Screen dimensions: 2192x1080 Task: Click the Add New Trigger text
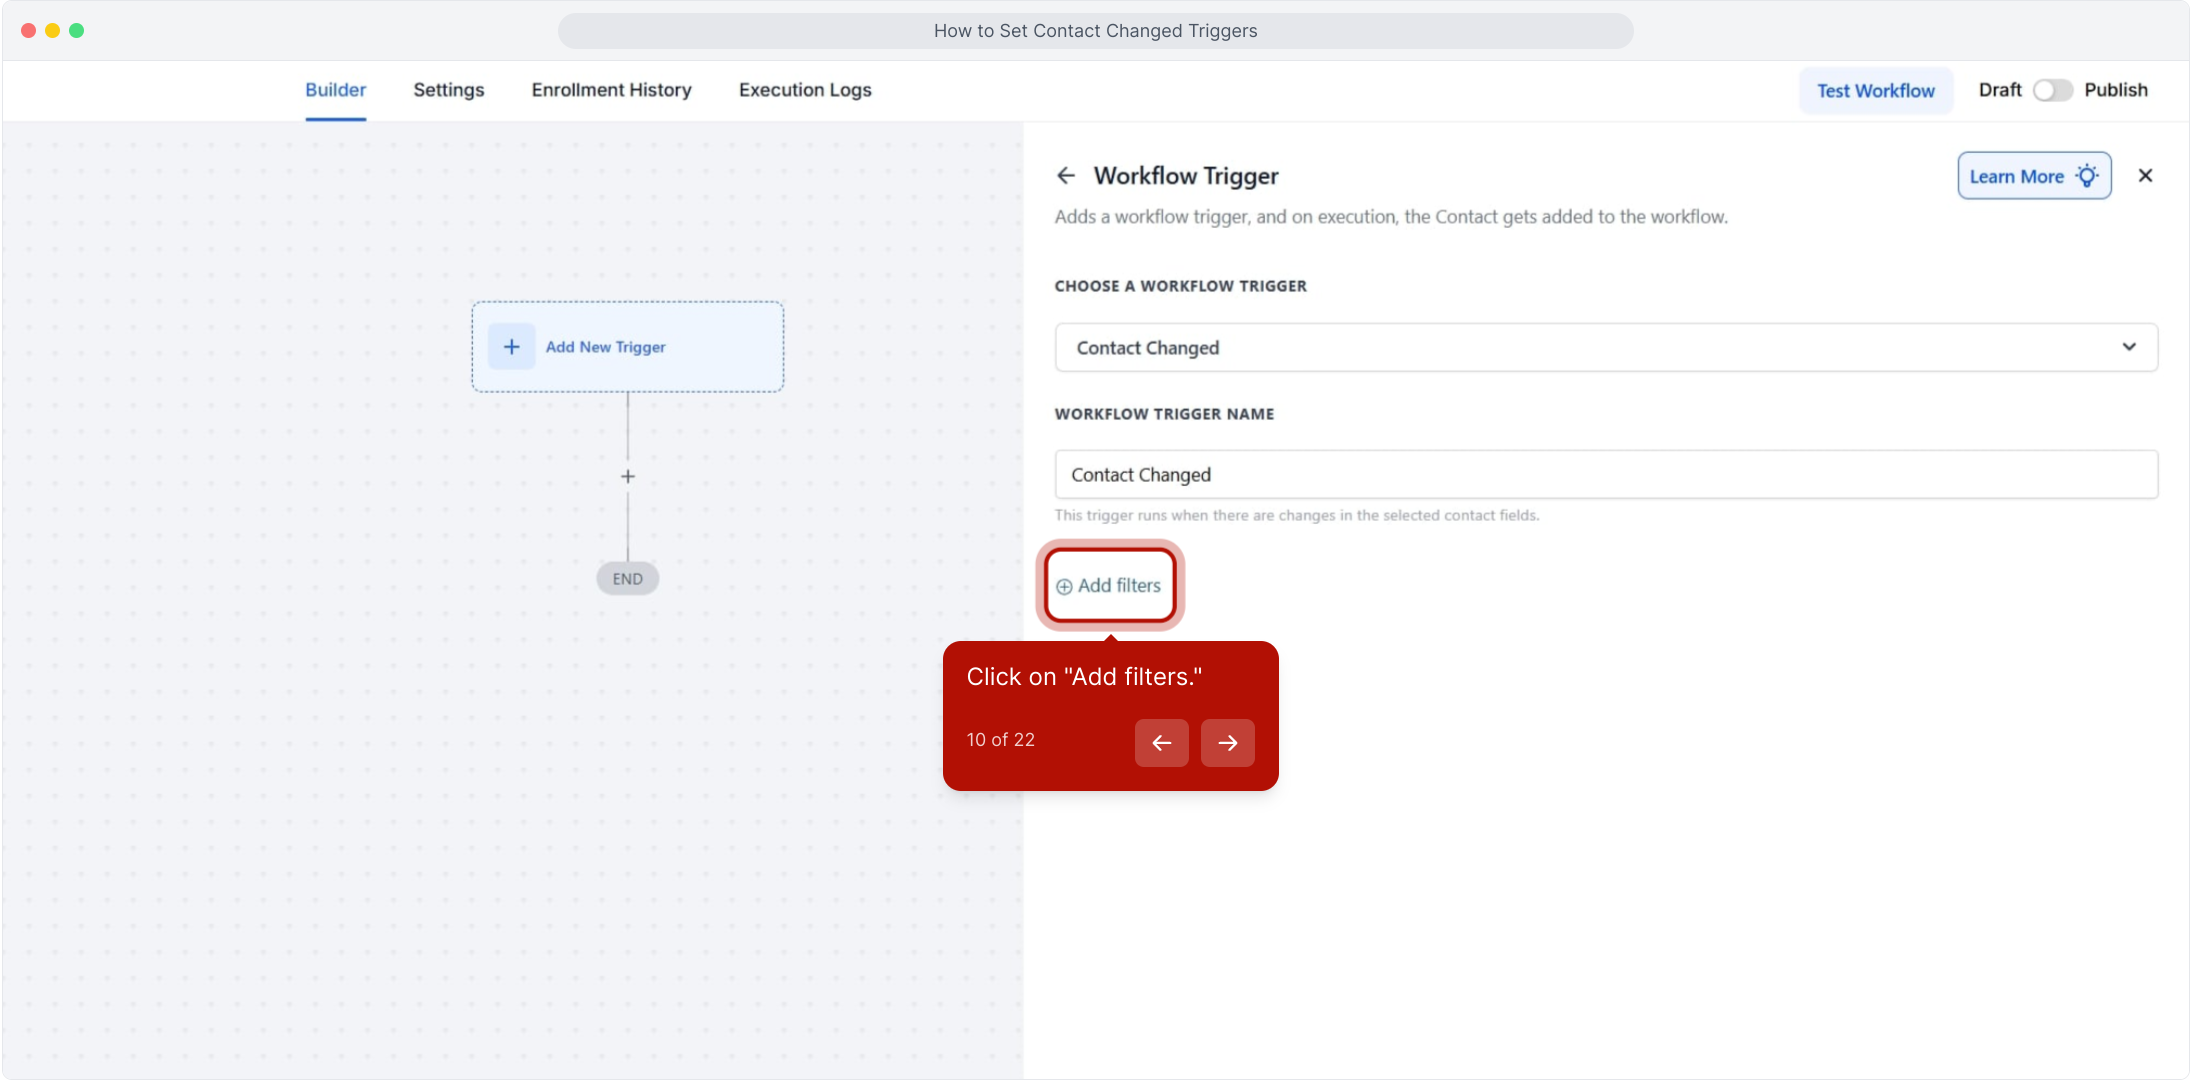(x=605, y=347)
